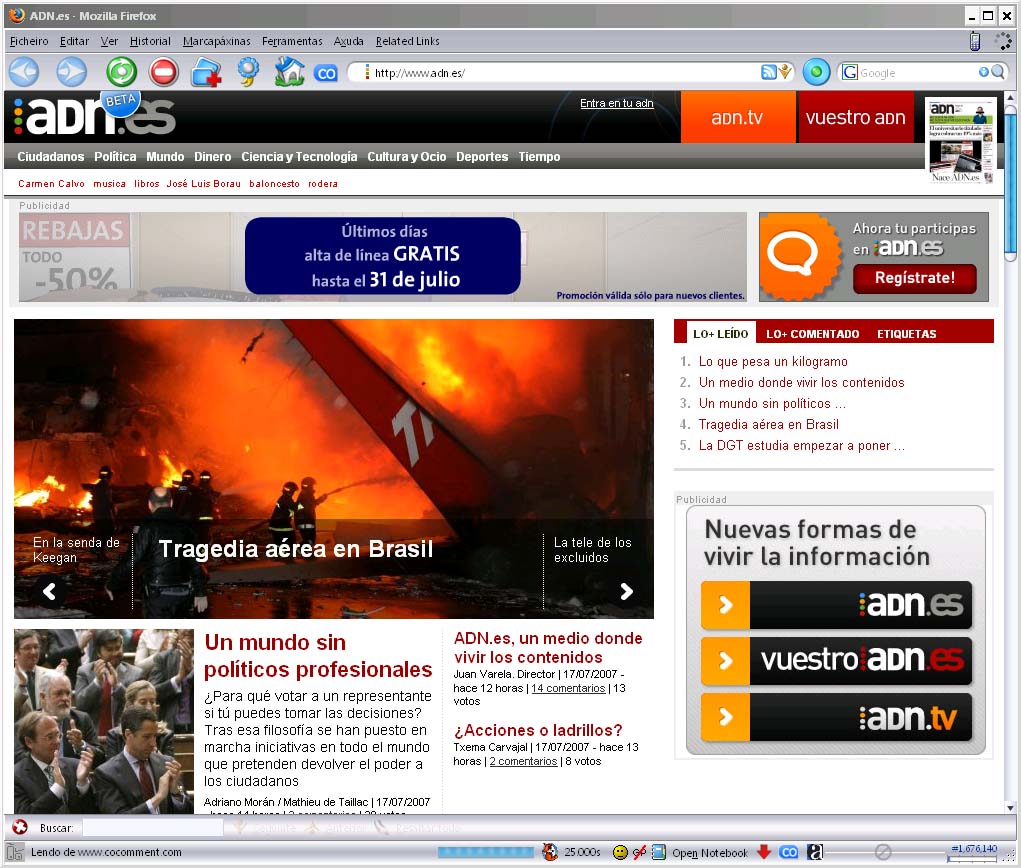Click the orange arrow next to vuestro adn.es
The image size is (1021, 868).
pyautogui.click(x=725, y=661)
